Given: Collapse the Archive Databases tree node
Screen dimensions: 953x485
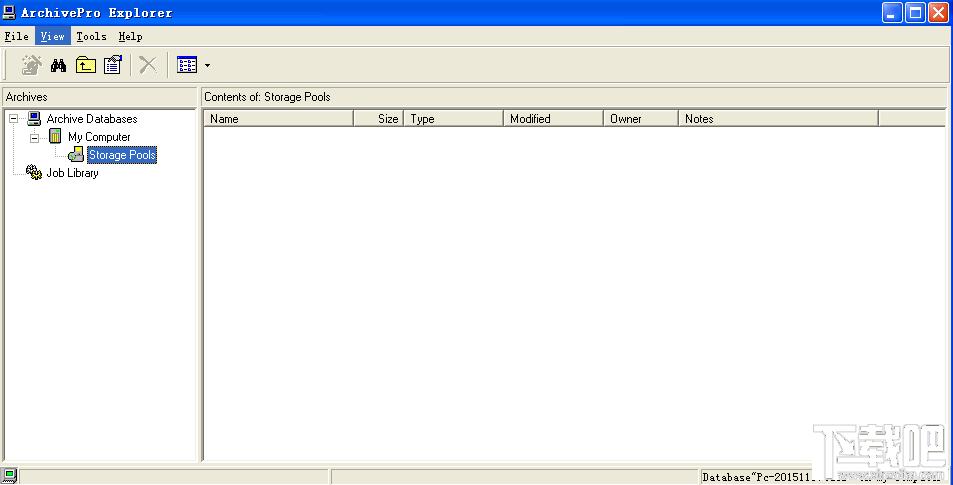Looking at the screenshot, I should pos(13,119).
